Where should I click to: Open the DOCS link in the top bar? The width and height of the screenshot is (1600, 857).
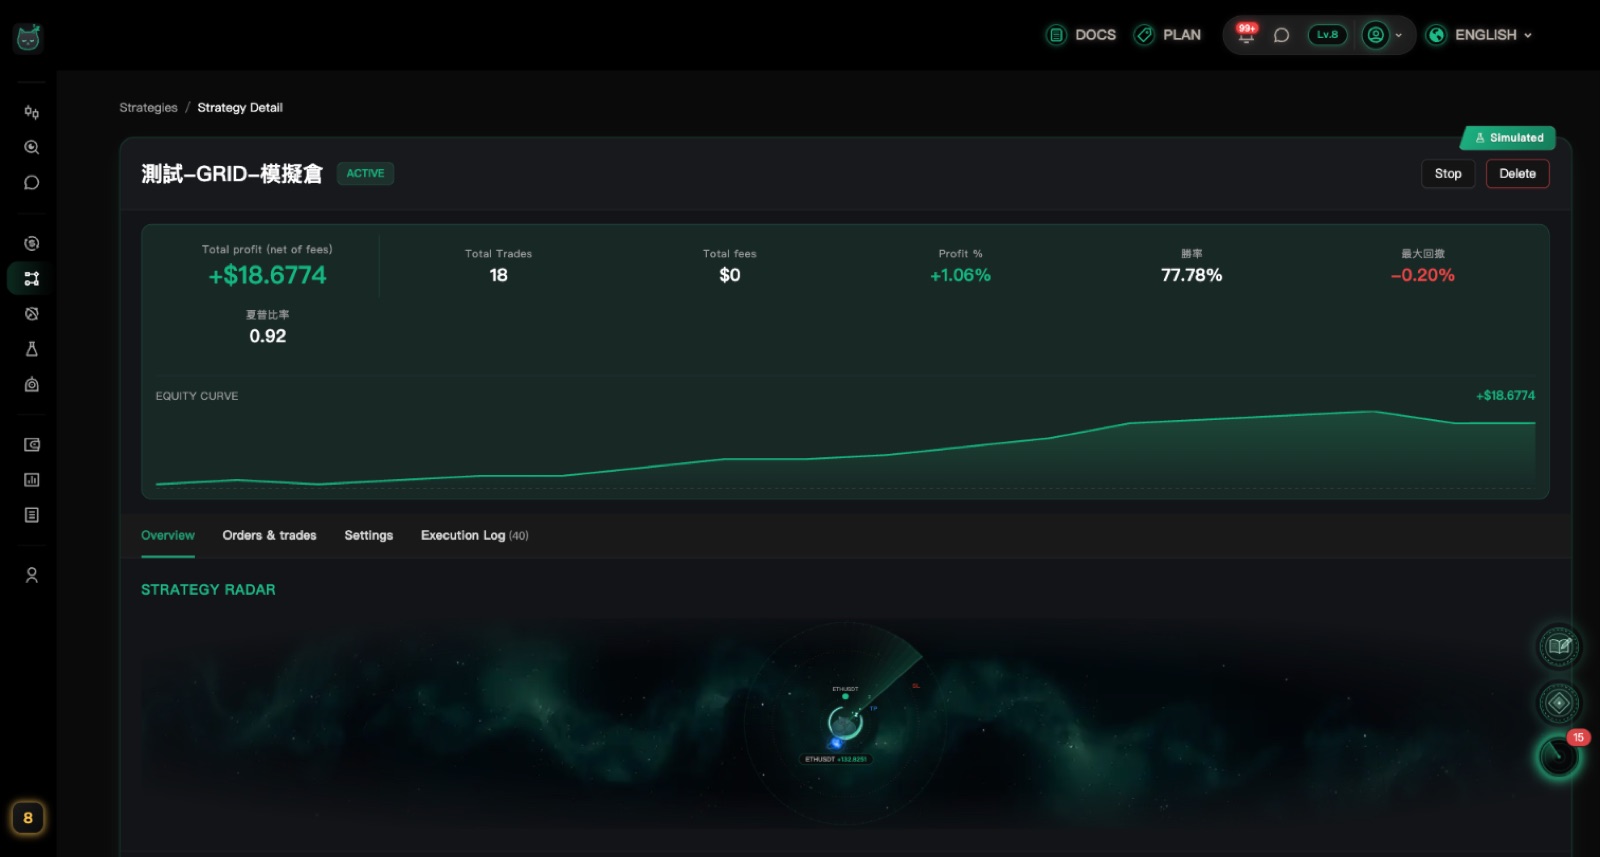1081,35
